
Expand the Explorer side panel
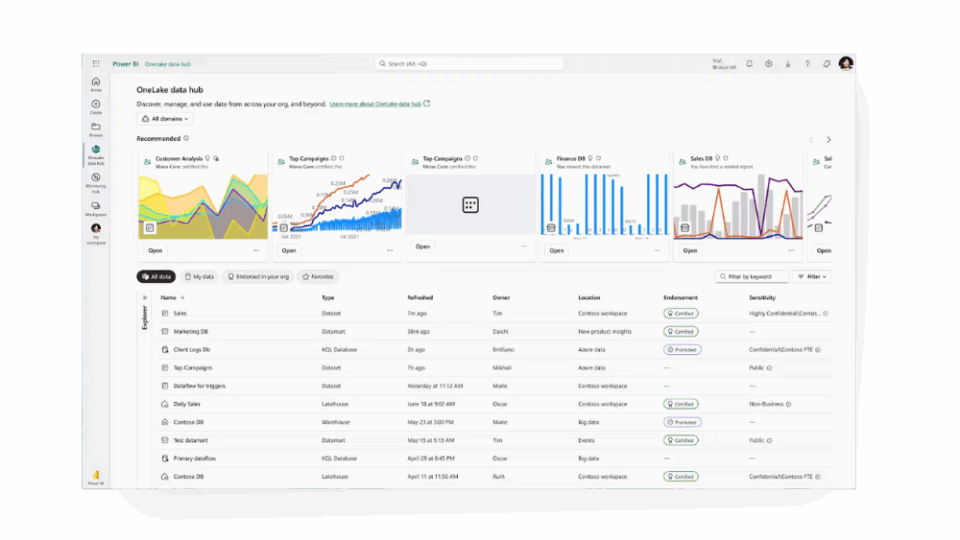[144, 297]
